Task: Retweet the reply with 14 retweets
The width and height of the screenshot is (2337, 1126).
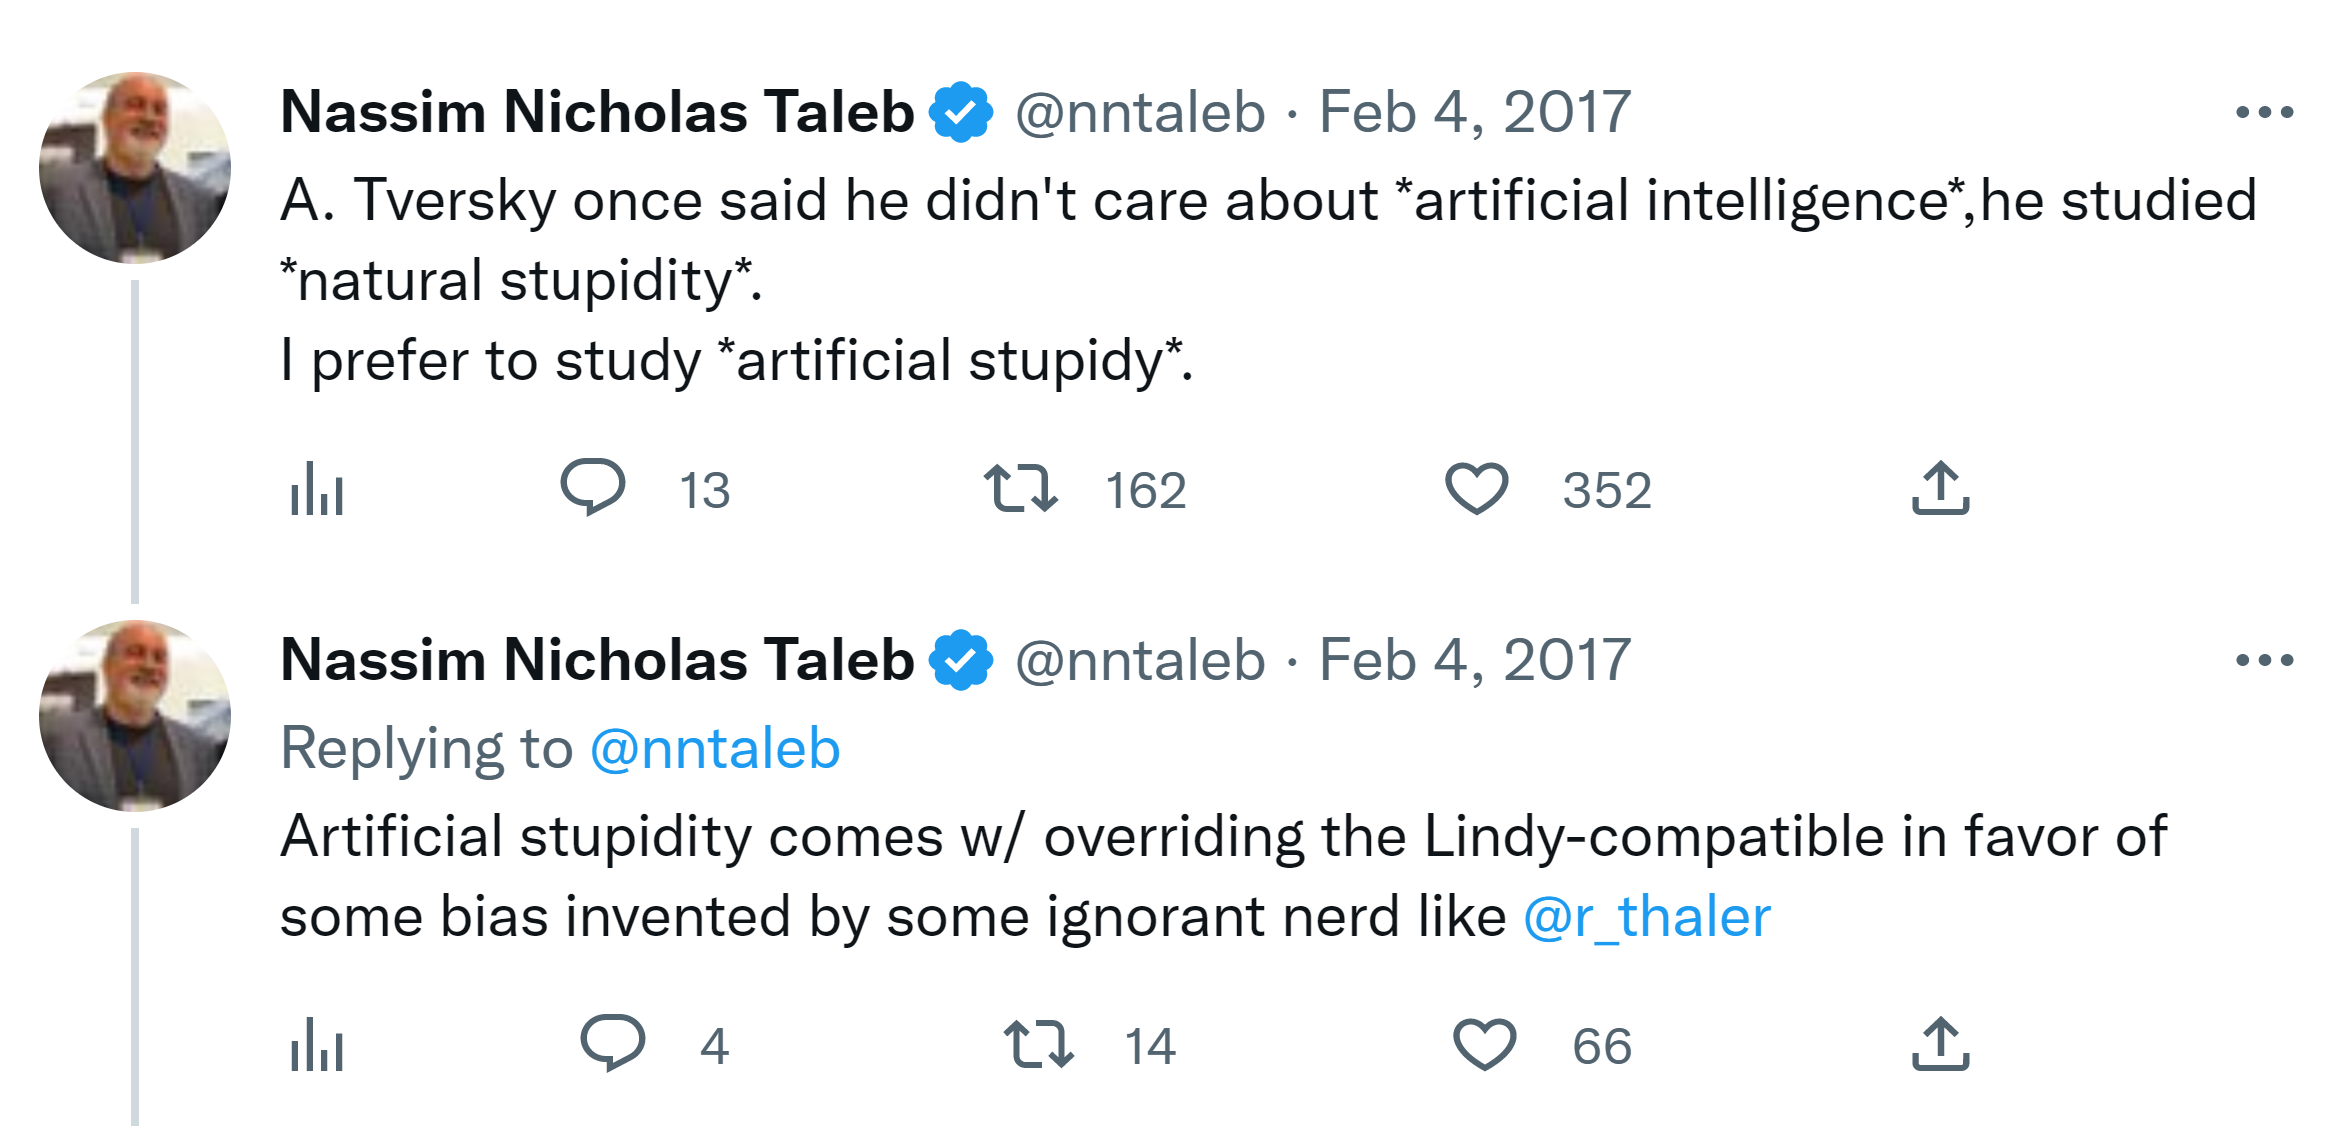Action: click(1039, 1044)
